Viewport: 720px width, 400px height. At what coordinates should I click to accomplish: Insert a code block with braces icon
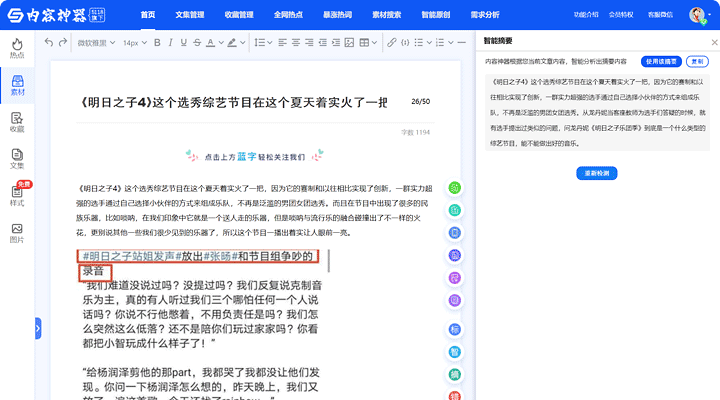coord(405,43)
